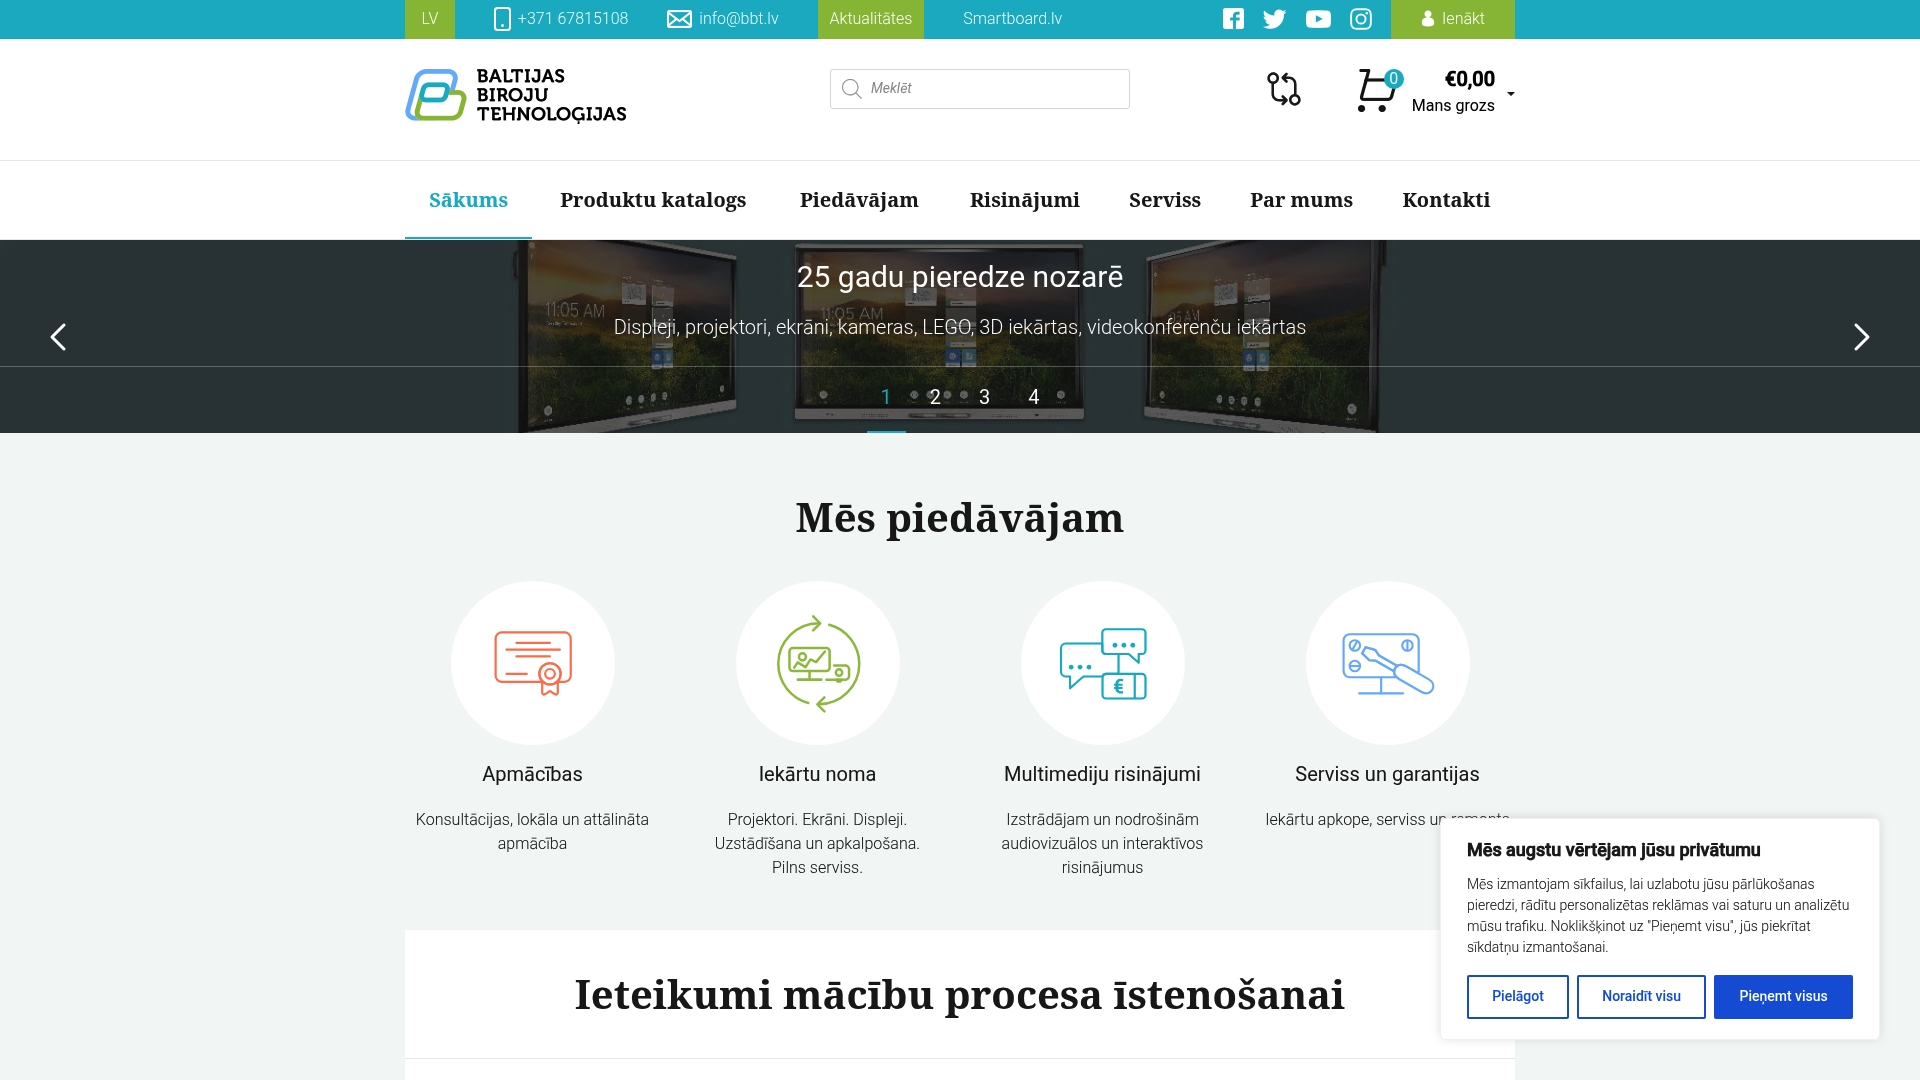This screenshot has width=1920, height=1080.
Task: Open the Iekārtu noma heading link
Action: click(x=817, y=774)
